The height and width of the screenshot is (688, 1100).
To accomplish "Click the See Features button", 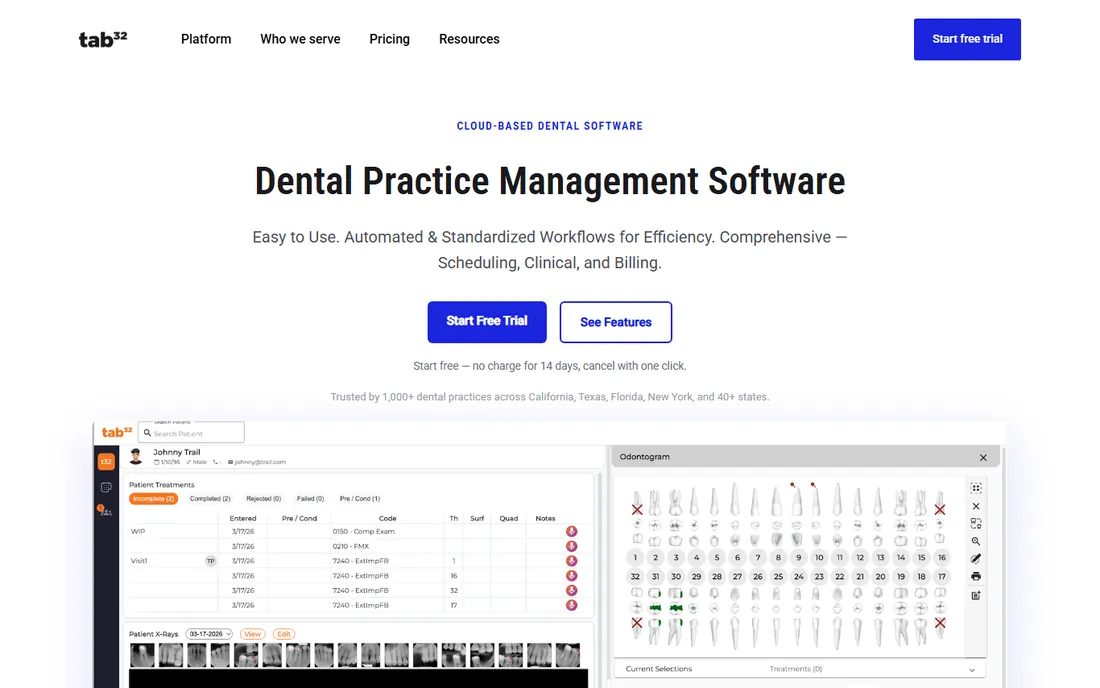I will click(616, 322).
